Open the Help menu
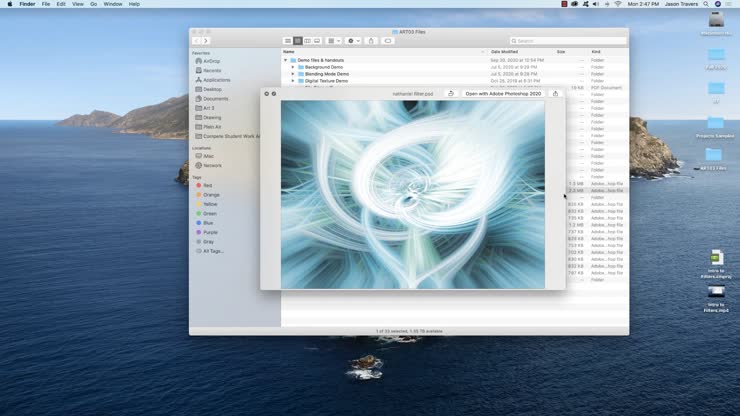 click(134, 4)
